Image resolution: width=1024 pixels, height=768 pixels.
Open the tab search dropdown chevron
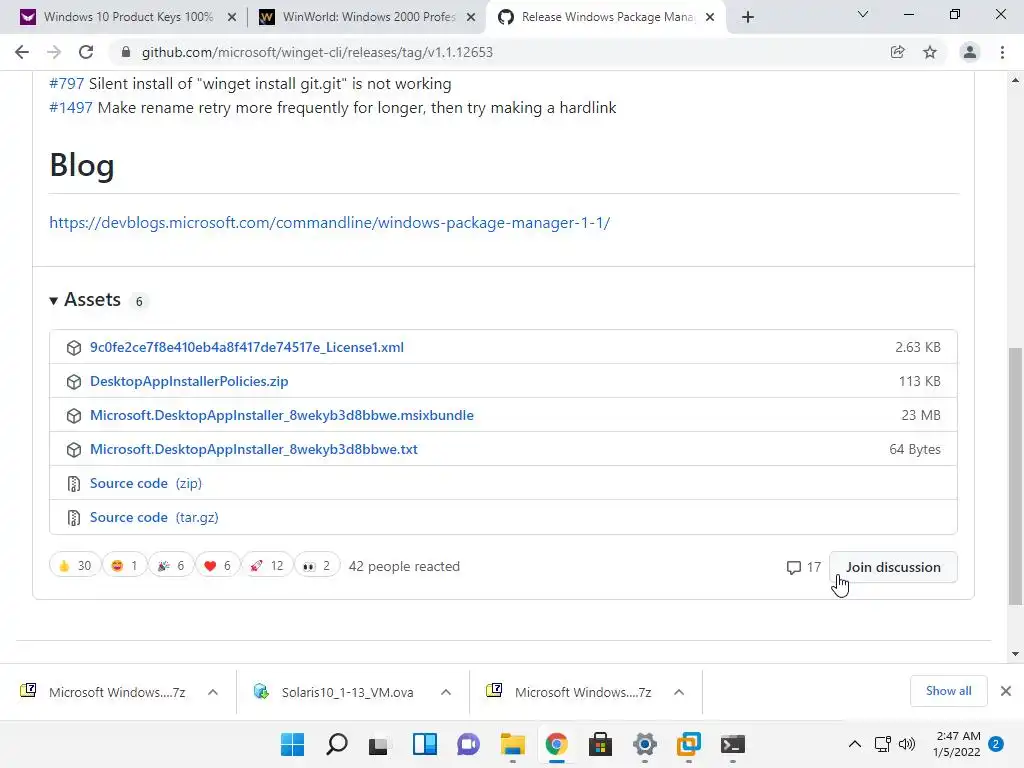[863, 14]
